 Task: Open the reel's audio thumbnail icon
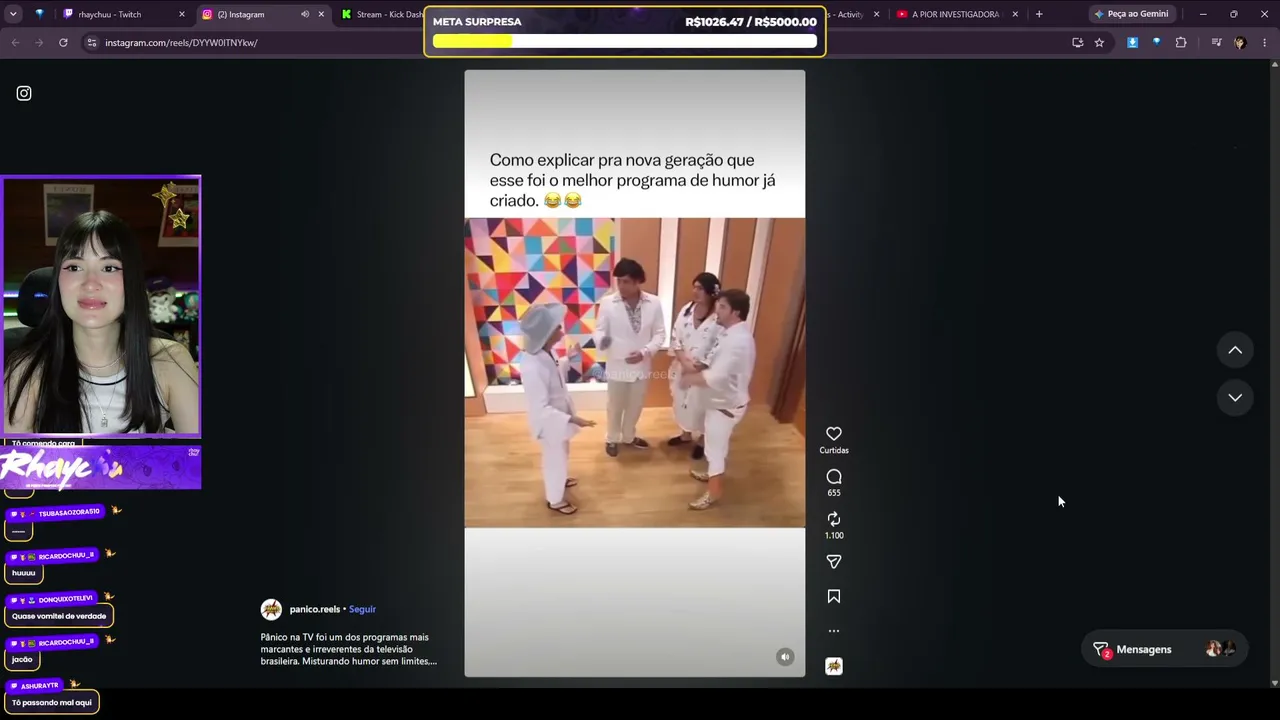pyautogui.click(x=834, y=666)
